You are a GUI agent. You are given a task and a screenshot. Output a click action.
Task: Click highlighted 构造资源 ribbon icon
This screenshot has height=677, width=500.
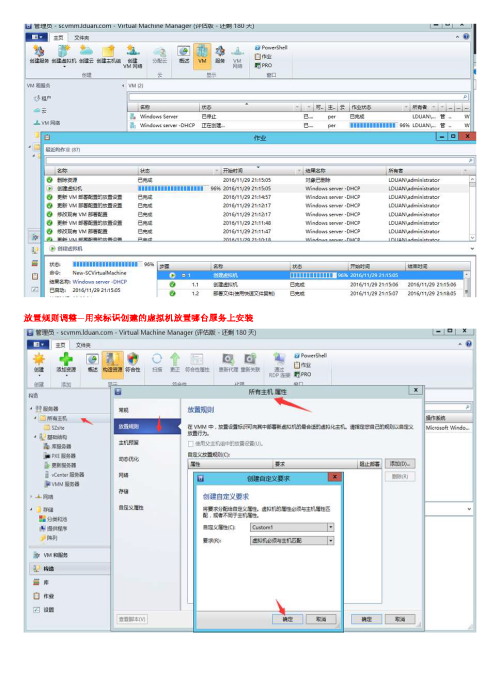pyautogui.click(x=112, y=364)
